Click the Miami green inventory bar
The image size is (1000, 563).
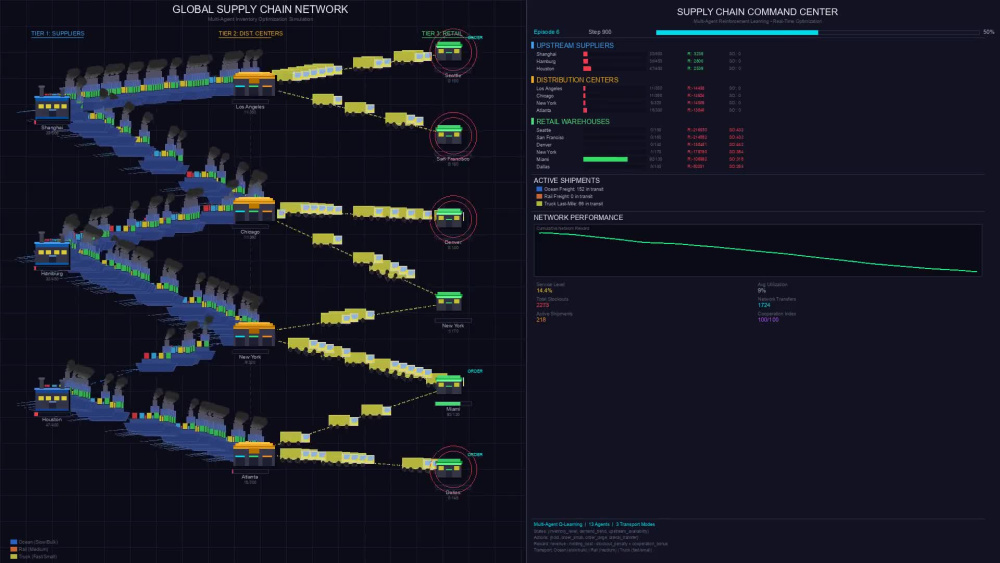point(605,159)
